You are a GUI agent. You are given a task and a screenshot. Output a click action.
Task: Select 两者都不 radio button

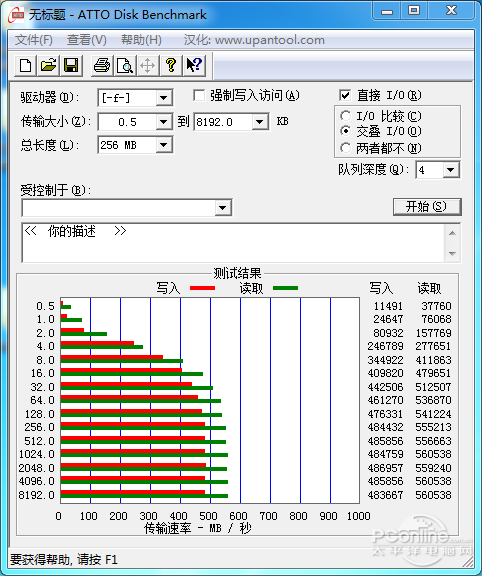(x=345, y=148)
